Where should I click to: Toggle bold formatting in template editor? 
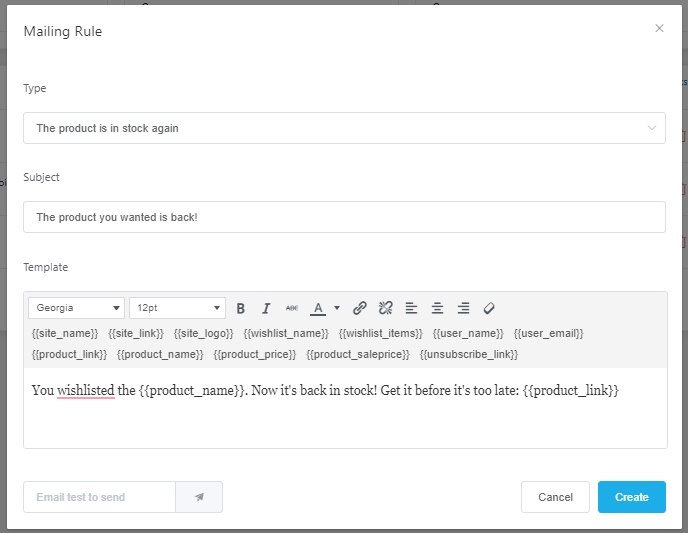click(241, 308)
